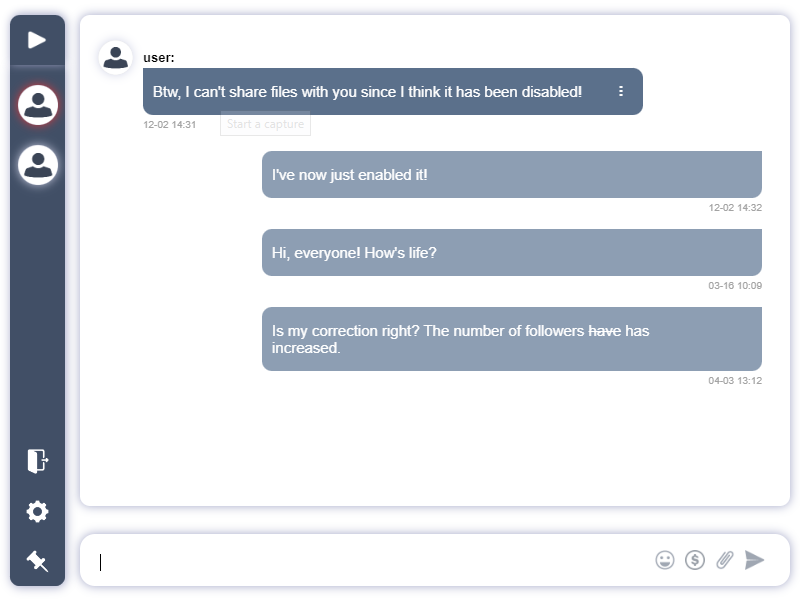The width and height of the screenshot is (800, 600).
Task: Open settings via the gear icon
Action: click(37, 512)
